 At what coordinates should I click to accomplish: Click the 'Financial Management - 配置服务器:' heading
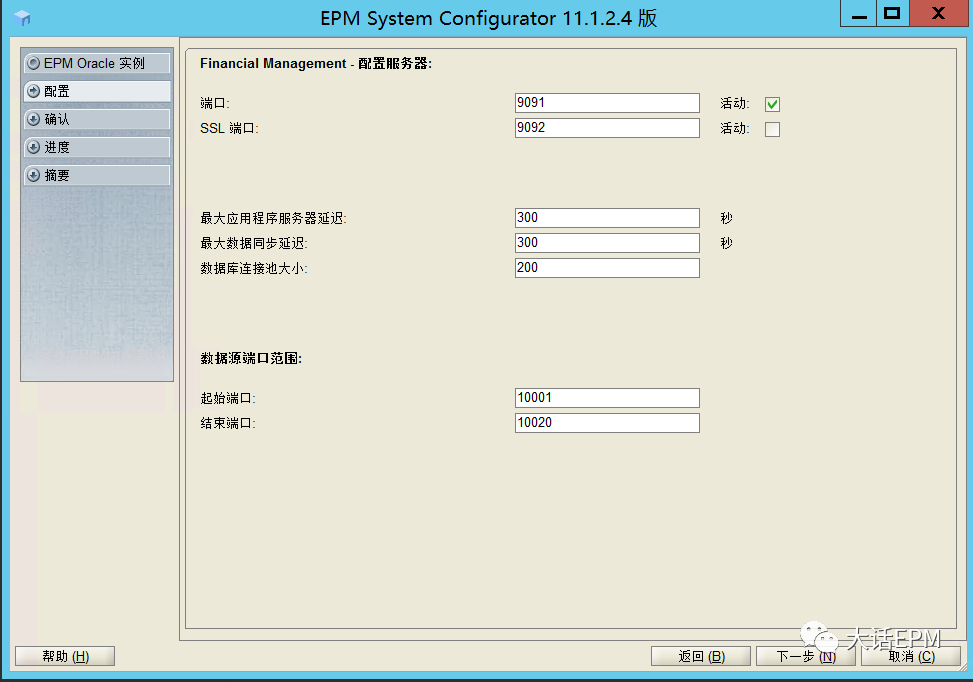pos(316,63)
